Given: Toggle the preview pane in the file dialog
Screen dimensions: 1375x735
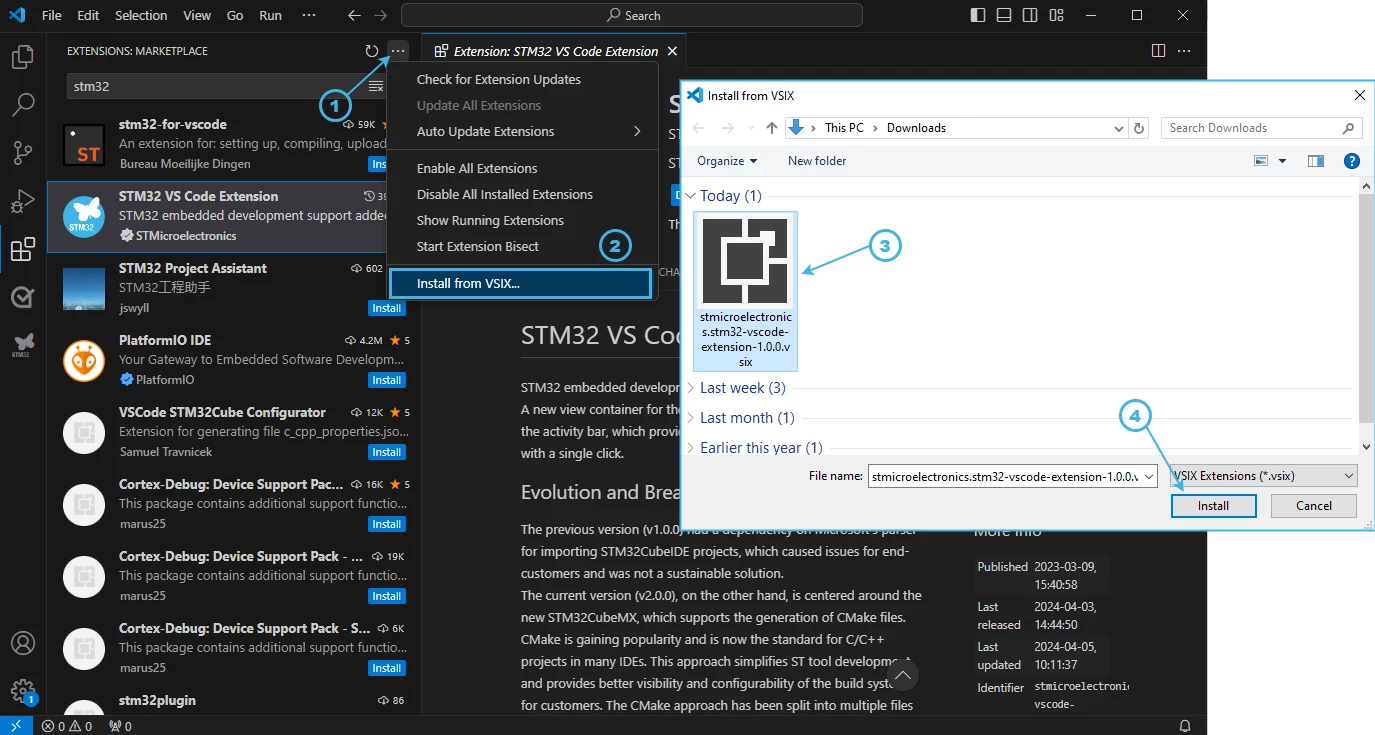Looking at the screenshot, I should pyautogui.click(x=1316, y=161).
